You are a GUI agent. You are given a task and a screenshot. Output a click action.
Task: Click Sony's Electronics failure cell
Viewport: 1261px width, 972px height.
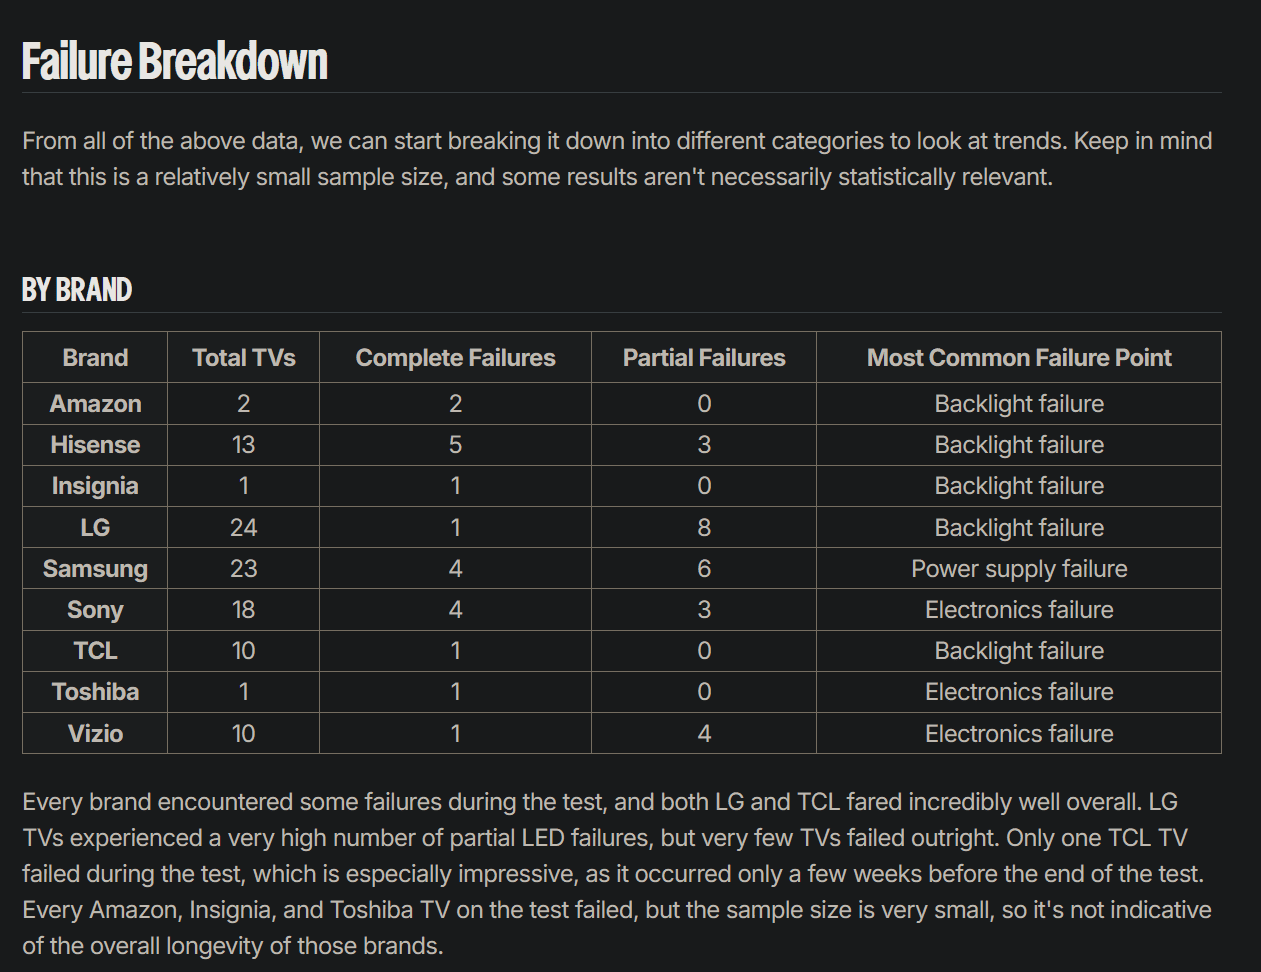[1019, 610]
